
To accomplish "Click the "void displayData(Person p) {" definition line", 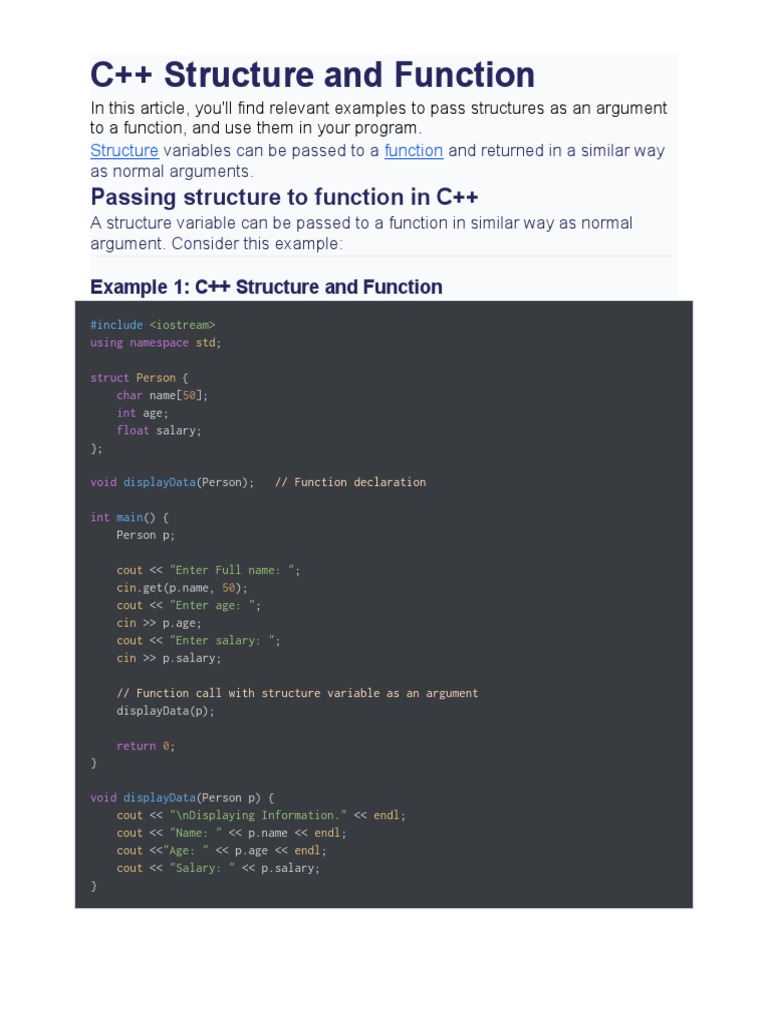I will (182, 798).
